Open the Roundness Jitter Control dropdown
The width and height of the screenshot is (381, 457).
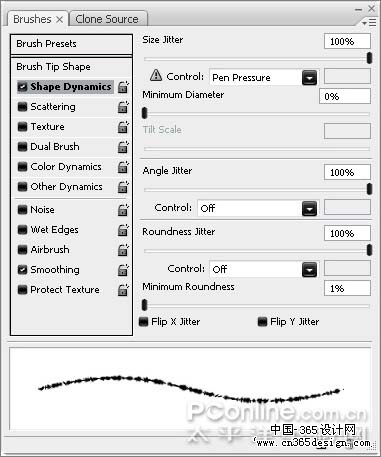pyautogui.click(x=263, y=269)
